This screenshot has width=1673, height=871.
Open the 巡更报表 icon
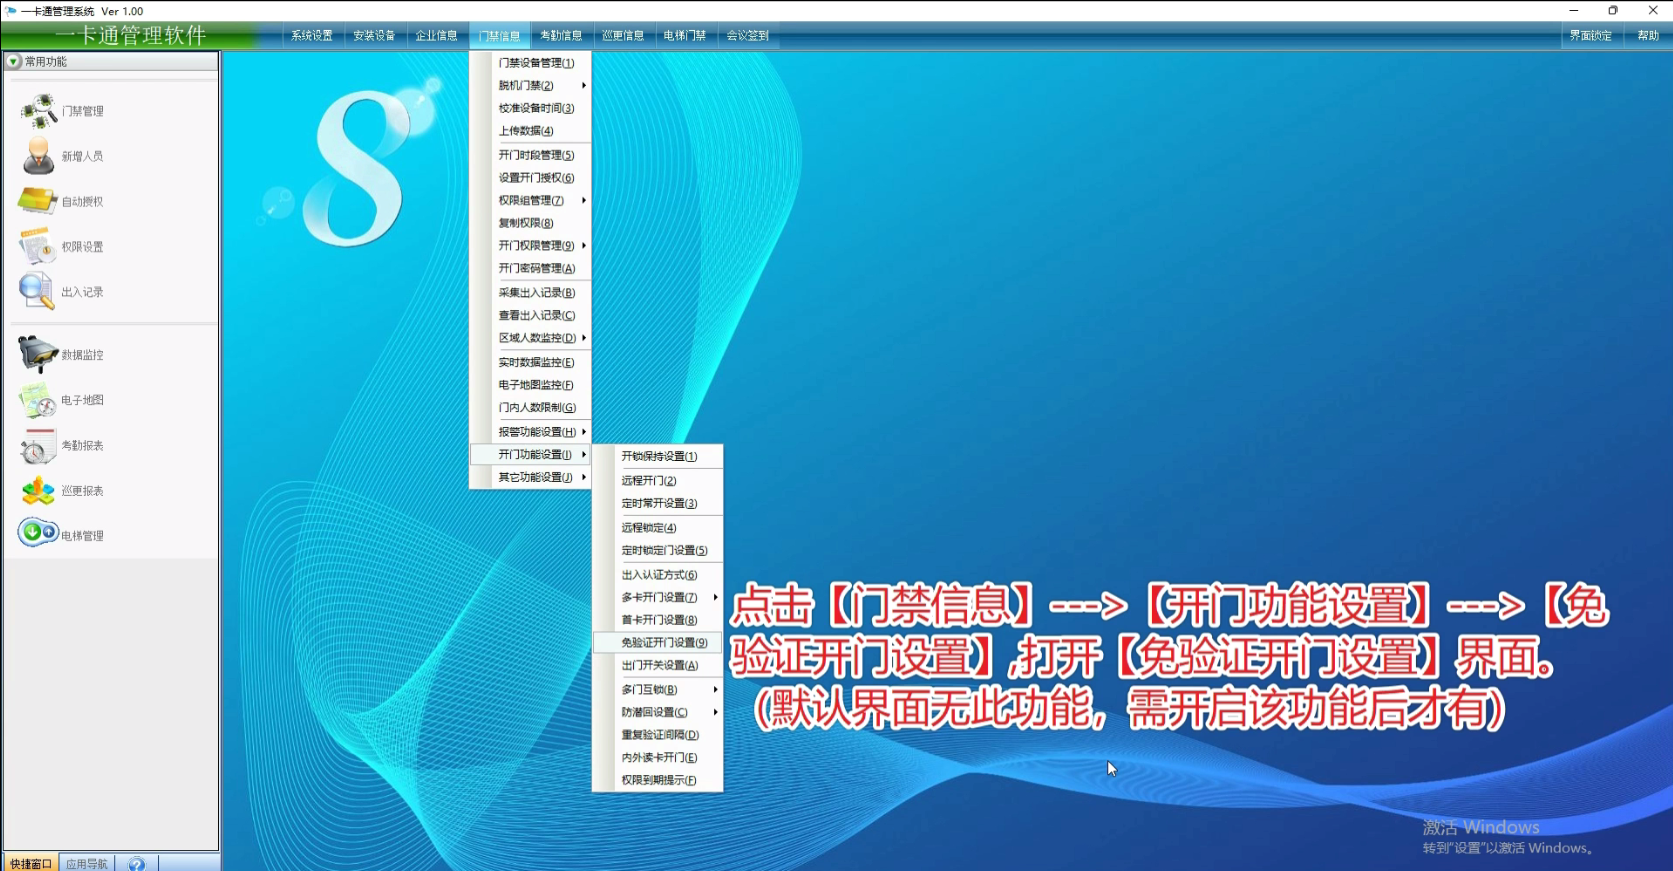(38, 491)
